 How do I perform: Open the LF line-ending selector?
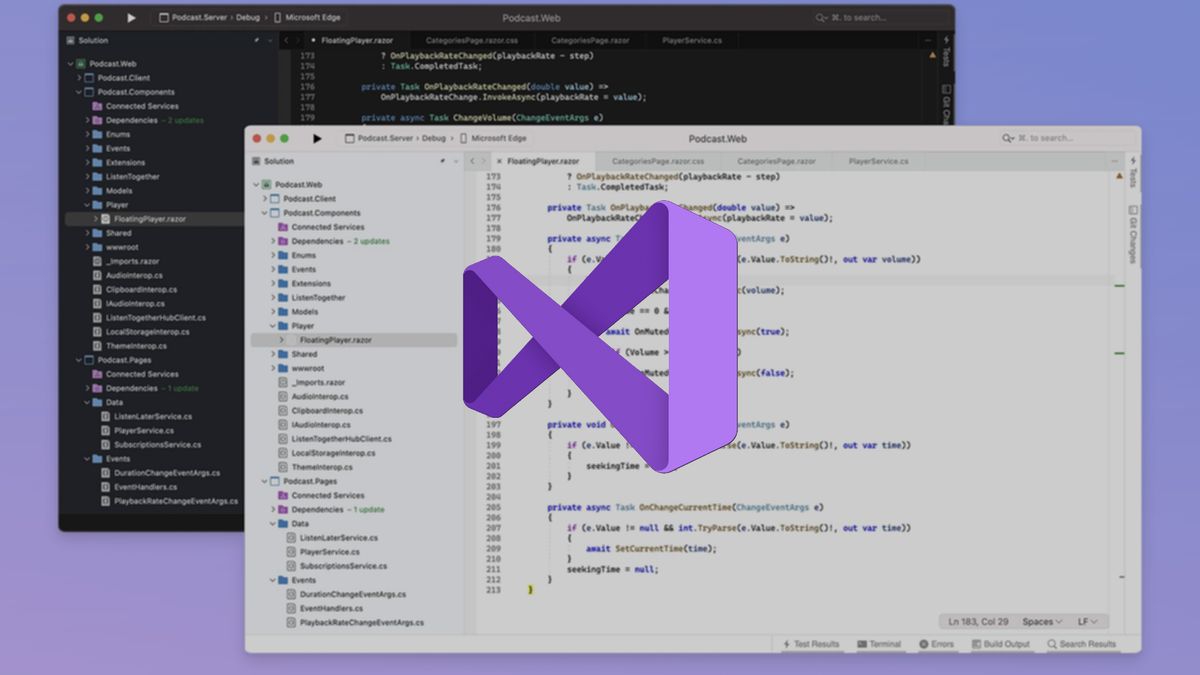click(1086, 621)
